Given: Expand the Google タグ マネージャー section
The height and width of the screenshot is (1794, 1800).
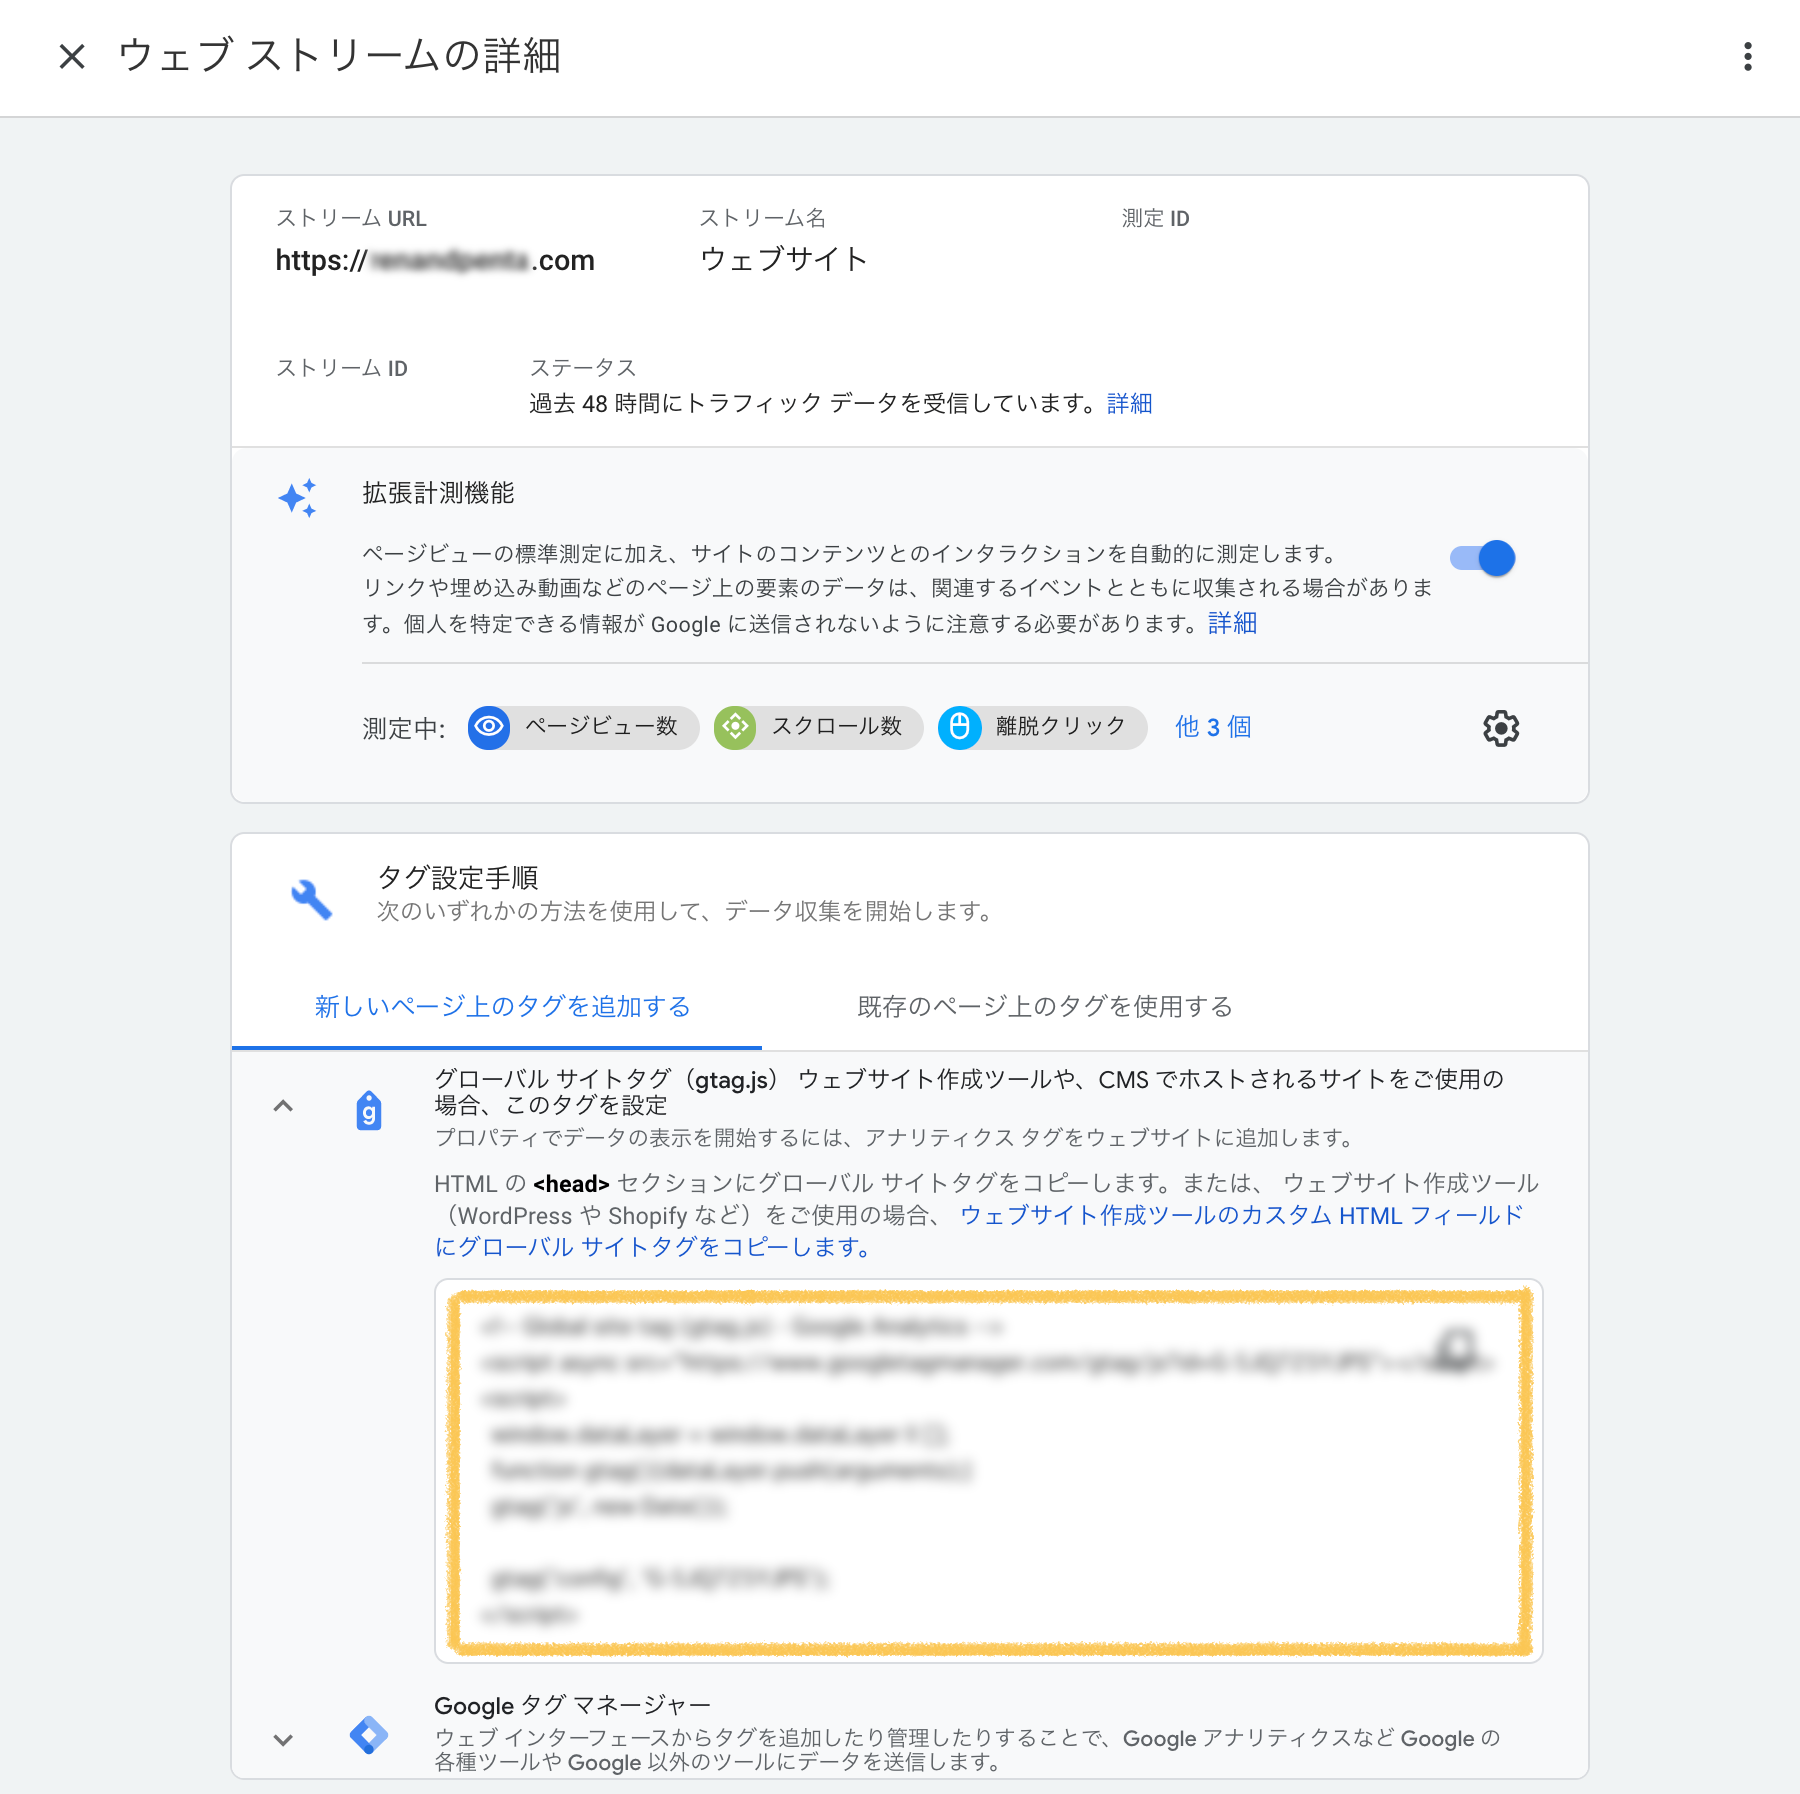Looking at the screenshot, I should [283, 1740].
